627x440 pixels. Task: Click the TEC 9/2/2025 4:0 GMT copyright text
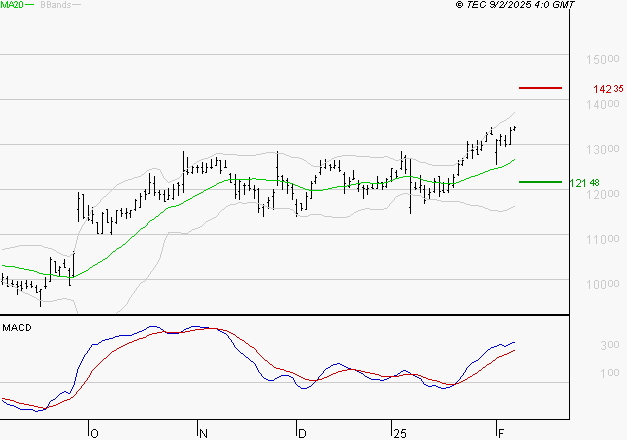click(x=515, y=5)
